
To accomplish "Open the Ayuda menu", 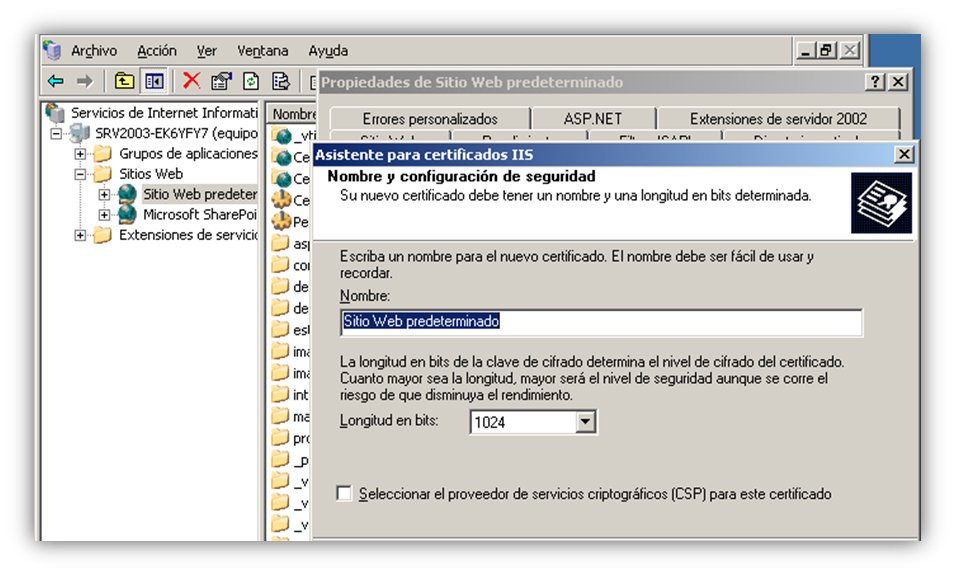I will (x=328, y=51).
